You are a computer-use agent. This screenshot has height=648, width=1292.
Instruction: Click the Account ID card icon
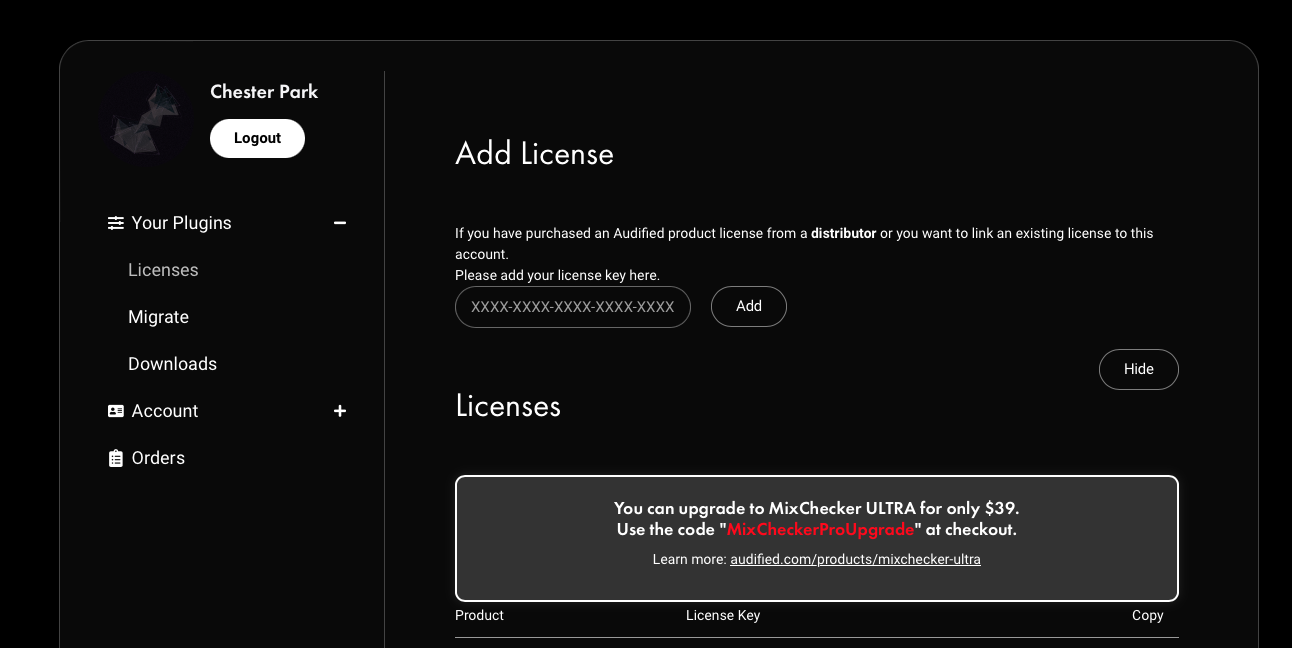[116, 411]
